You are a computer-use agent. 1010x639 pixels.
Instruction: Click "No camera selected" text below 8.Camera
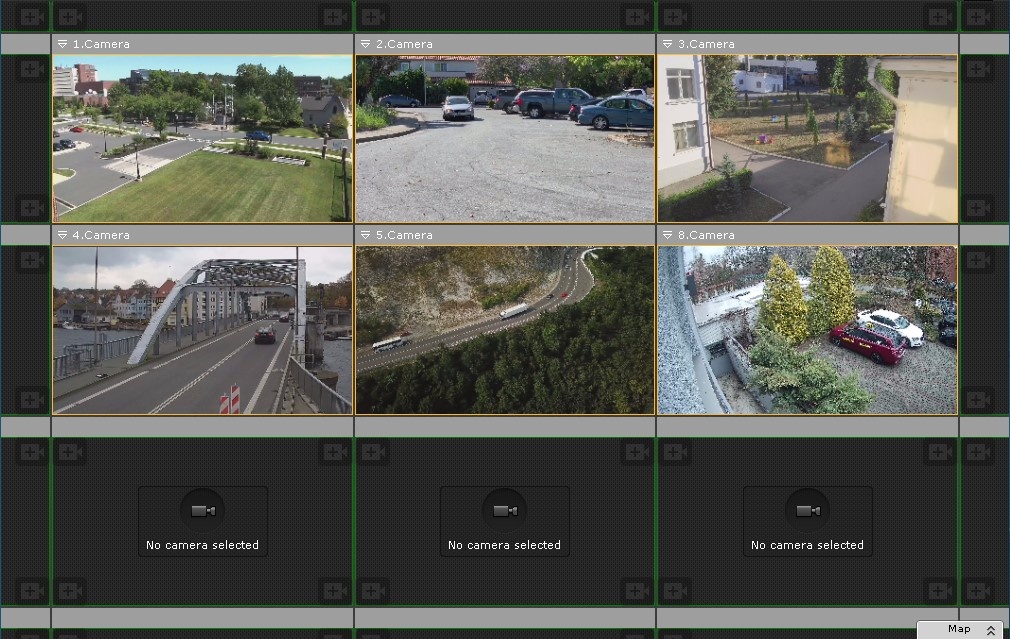[807, 545]
